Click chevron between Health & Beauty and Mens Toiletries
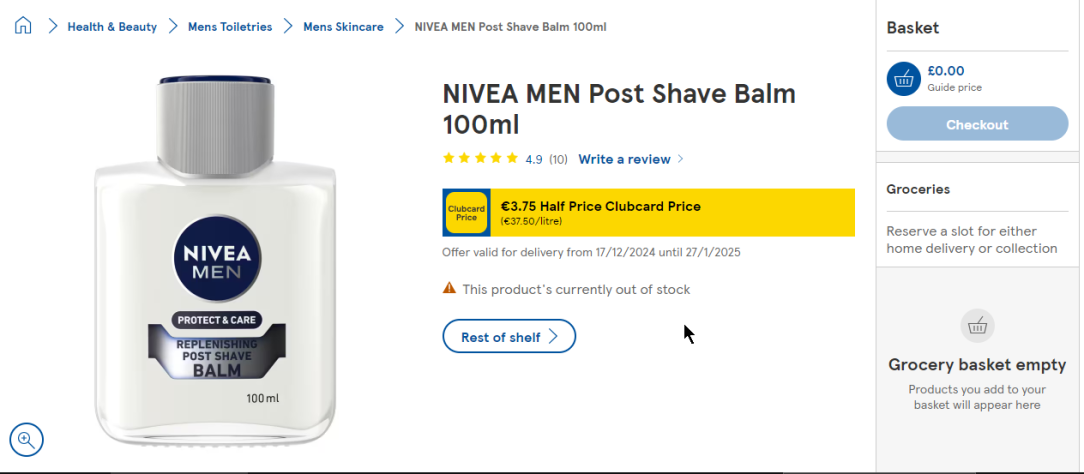Viewport: 1084px width, 474px height. click(x=173, y=27)
